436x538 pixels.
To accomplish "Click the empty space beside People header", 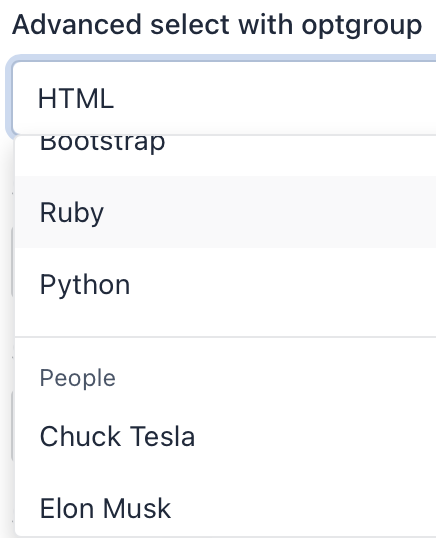I will pyautogui.click(x=278, y=378).
